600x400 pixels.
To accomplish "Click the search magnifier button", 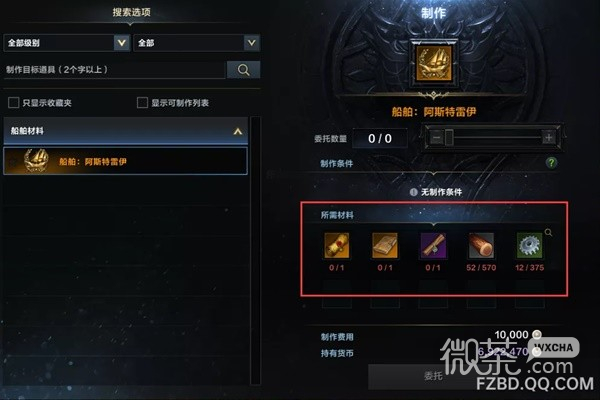I will click(243, 70).
